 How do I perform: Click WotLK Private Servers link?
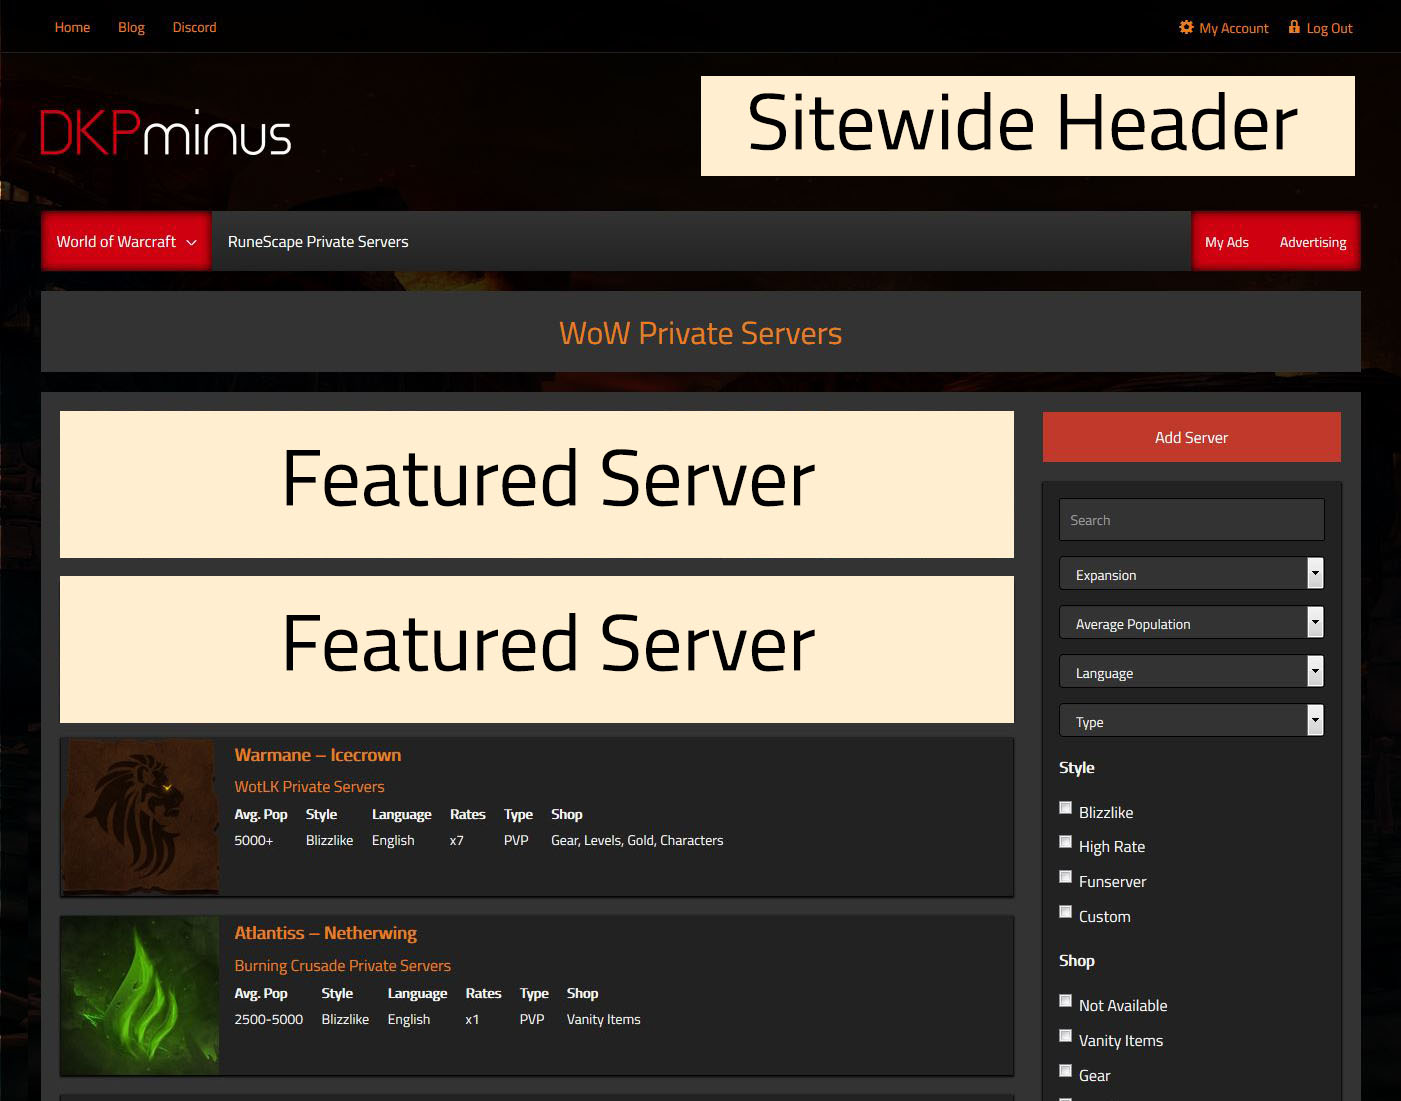click(x=309, y=786)
